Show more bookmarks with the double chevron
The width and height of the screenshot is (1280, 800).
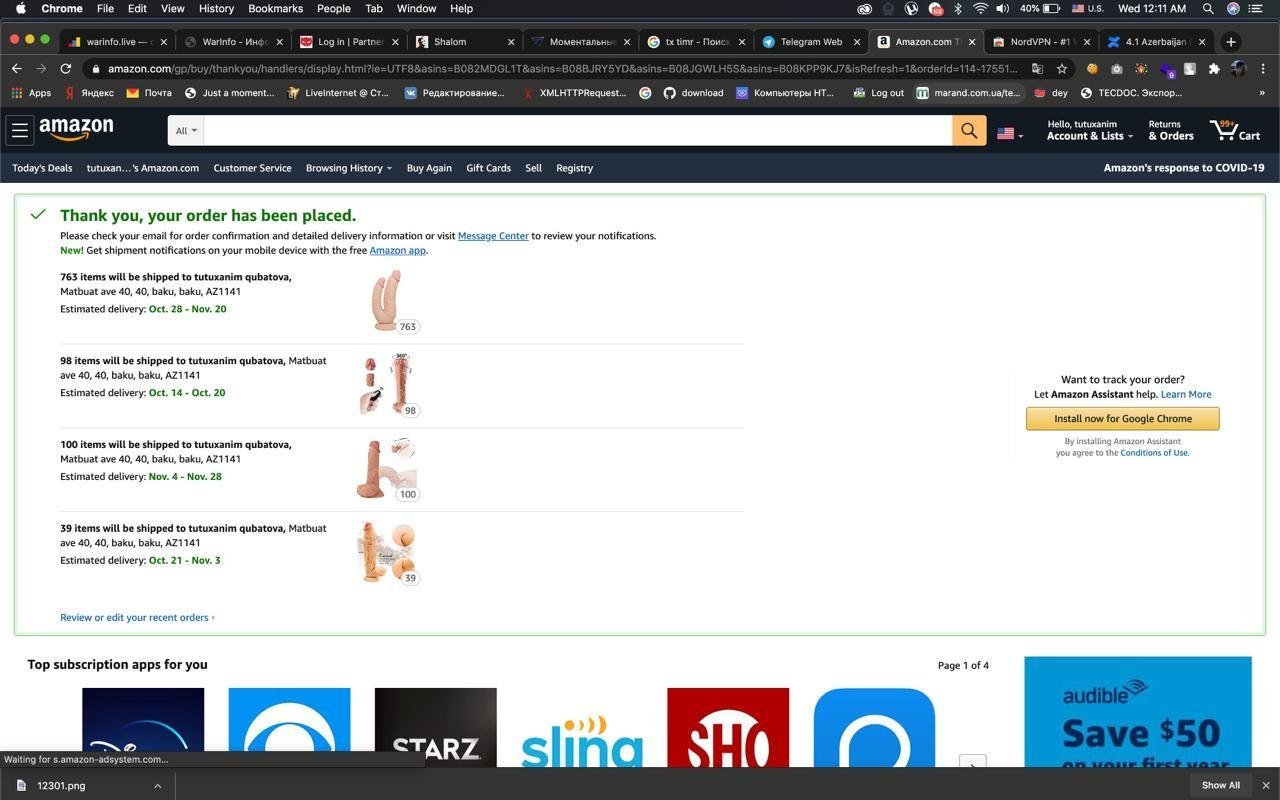coord(1262,93)
